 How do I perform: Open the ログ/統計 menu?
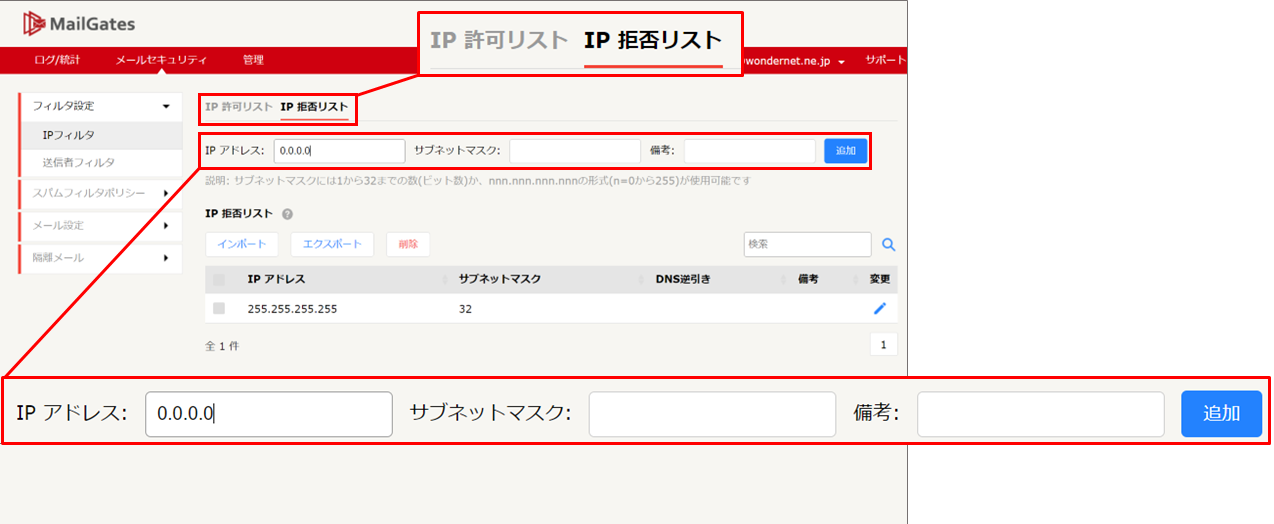[57, 60]
